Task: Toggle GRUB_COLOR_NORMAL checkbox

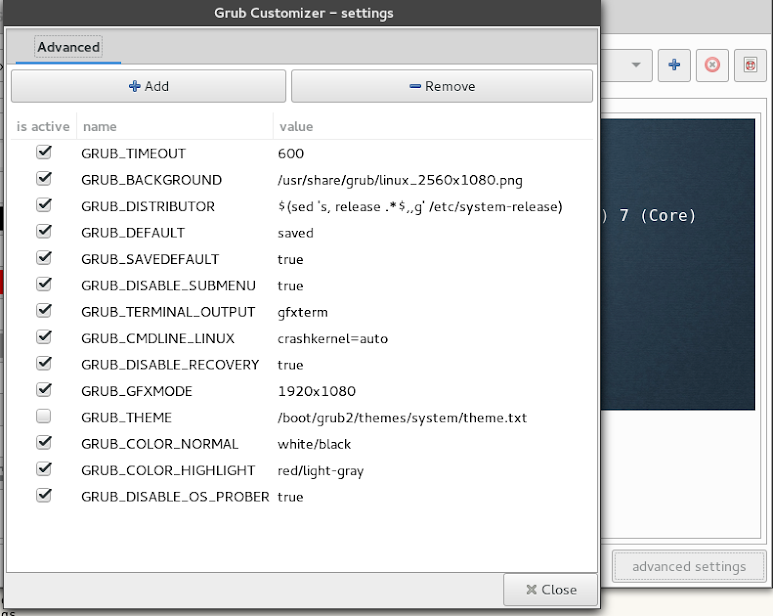Action: 44,443
